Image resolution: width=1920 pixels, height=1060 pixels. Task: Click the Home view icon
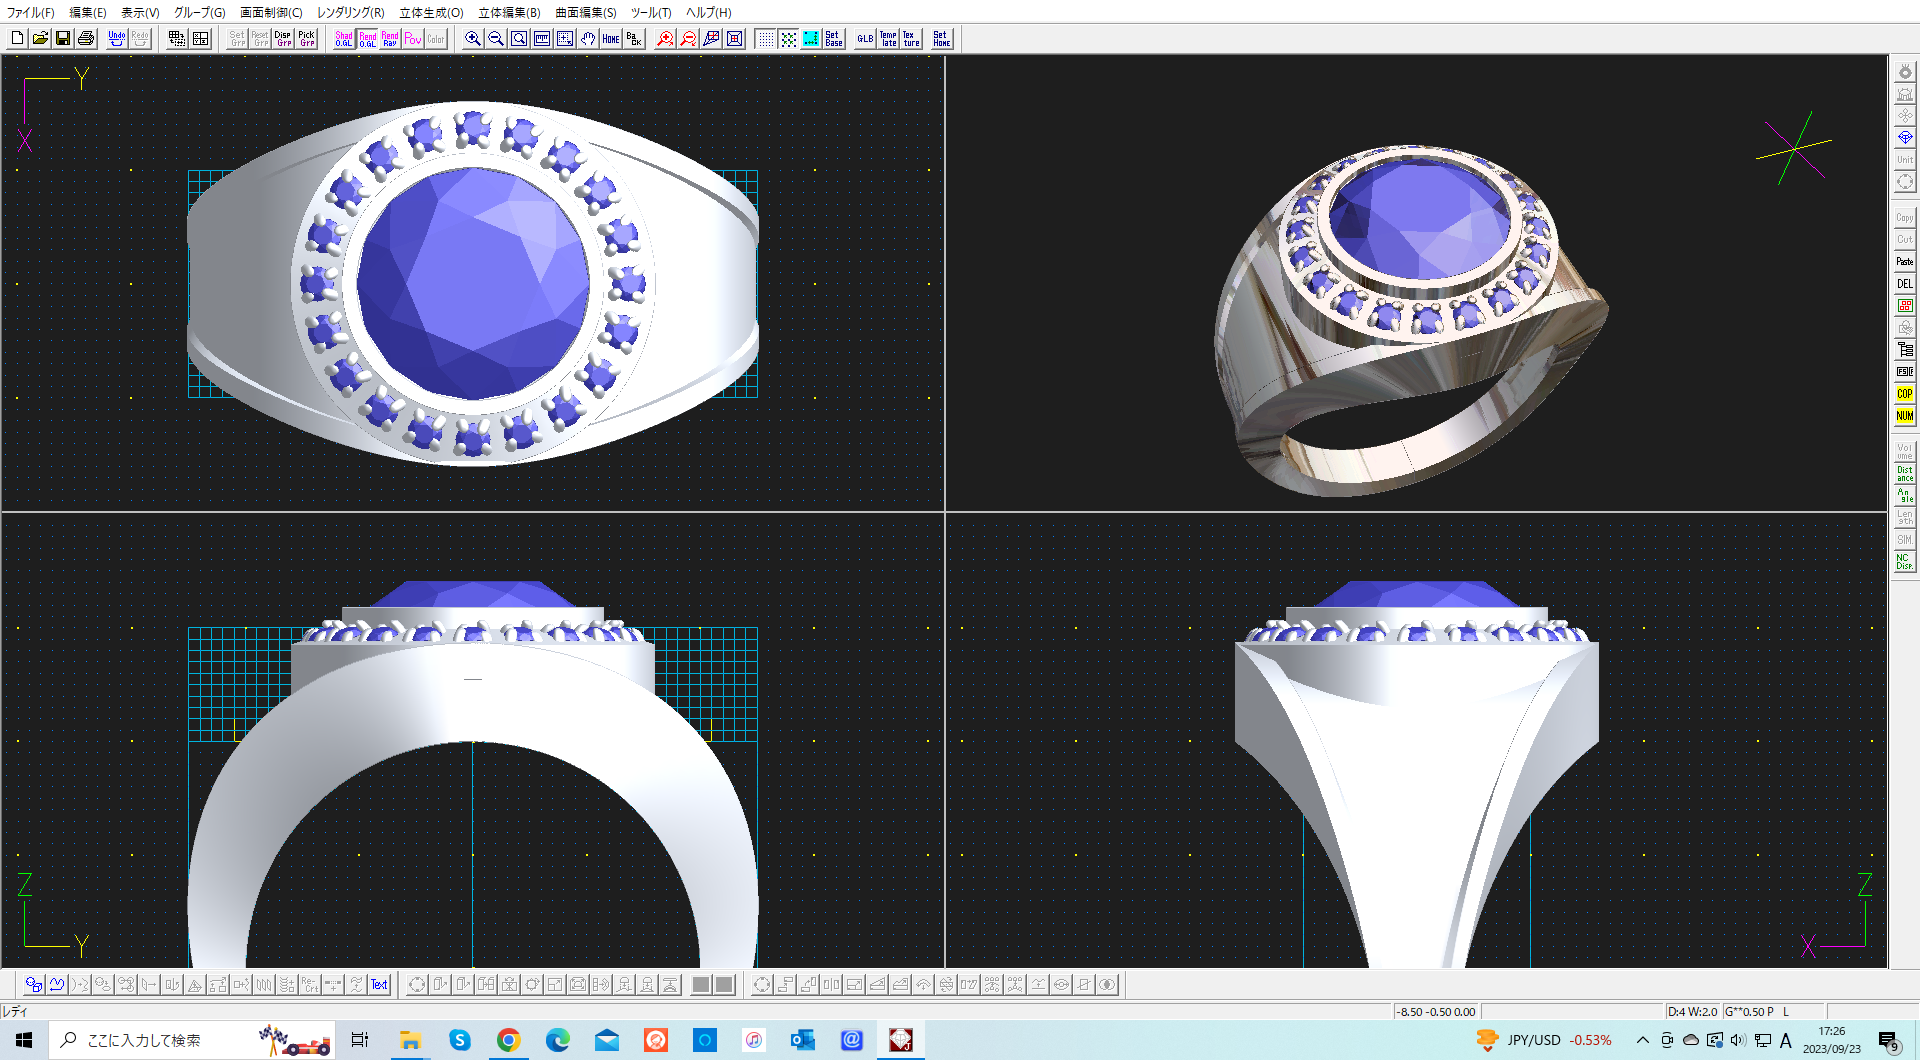point(611,38)
